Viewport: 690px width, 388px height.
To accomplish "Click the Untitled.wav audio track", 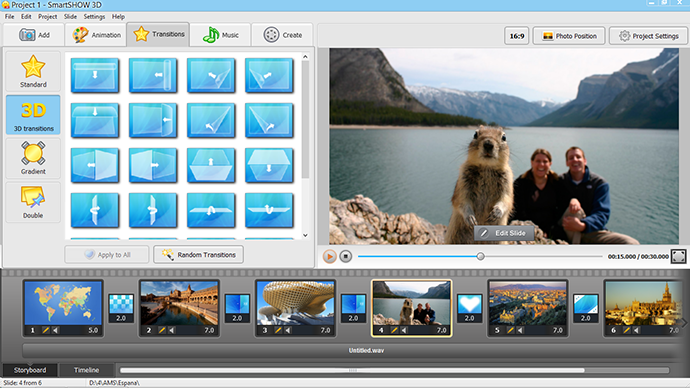I will [353, 351].
